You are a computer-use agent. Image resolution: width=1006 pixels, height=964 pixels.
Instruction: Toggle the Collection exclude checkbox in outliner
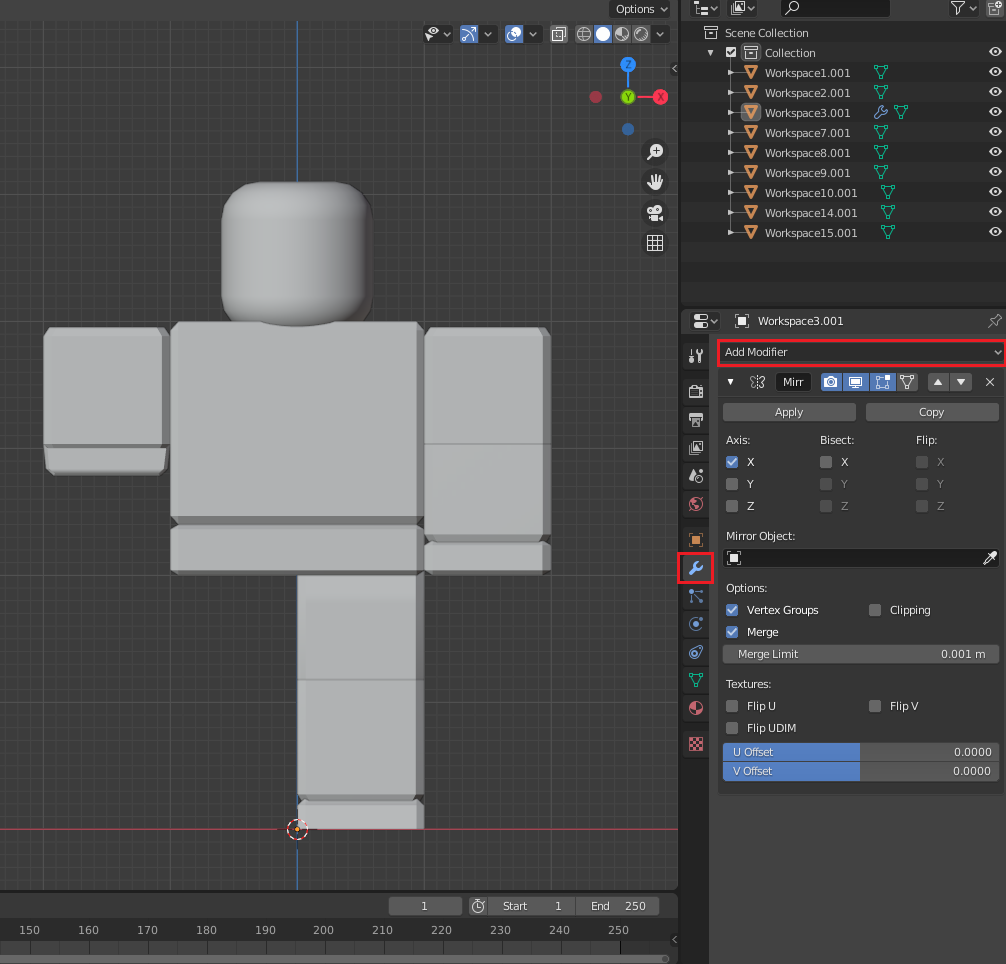[x=731, y=53]
